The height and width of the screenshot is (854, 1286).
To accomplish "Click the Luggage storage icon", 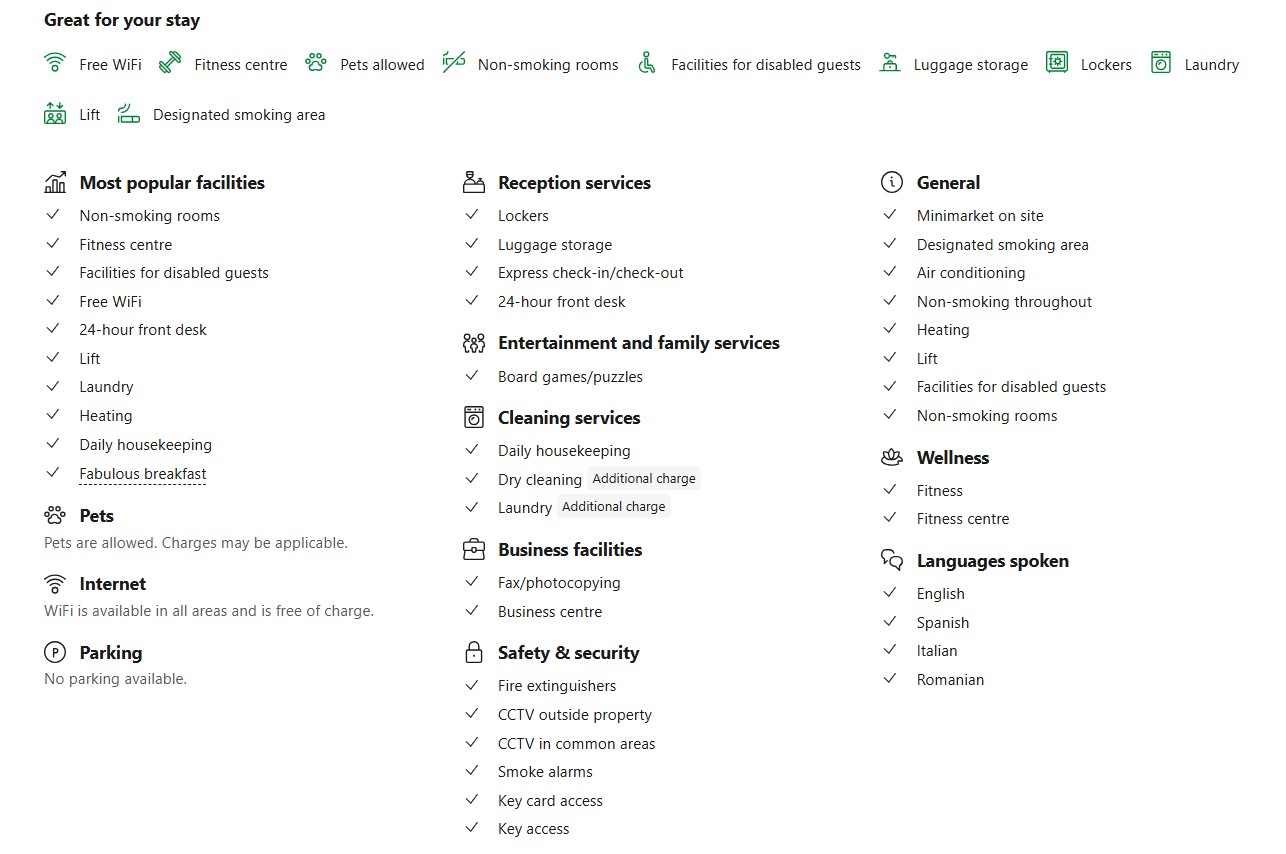I will pyautogui.click(x=890, y=63).
